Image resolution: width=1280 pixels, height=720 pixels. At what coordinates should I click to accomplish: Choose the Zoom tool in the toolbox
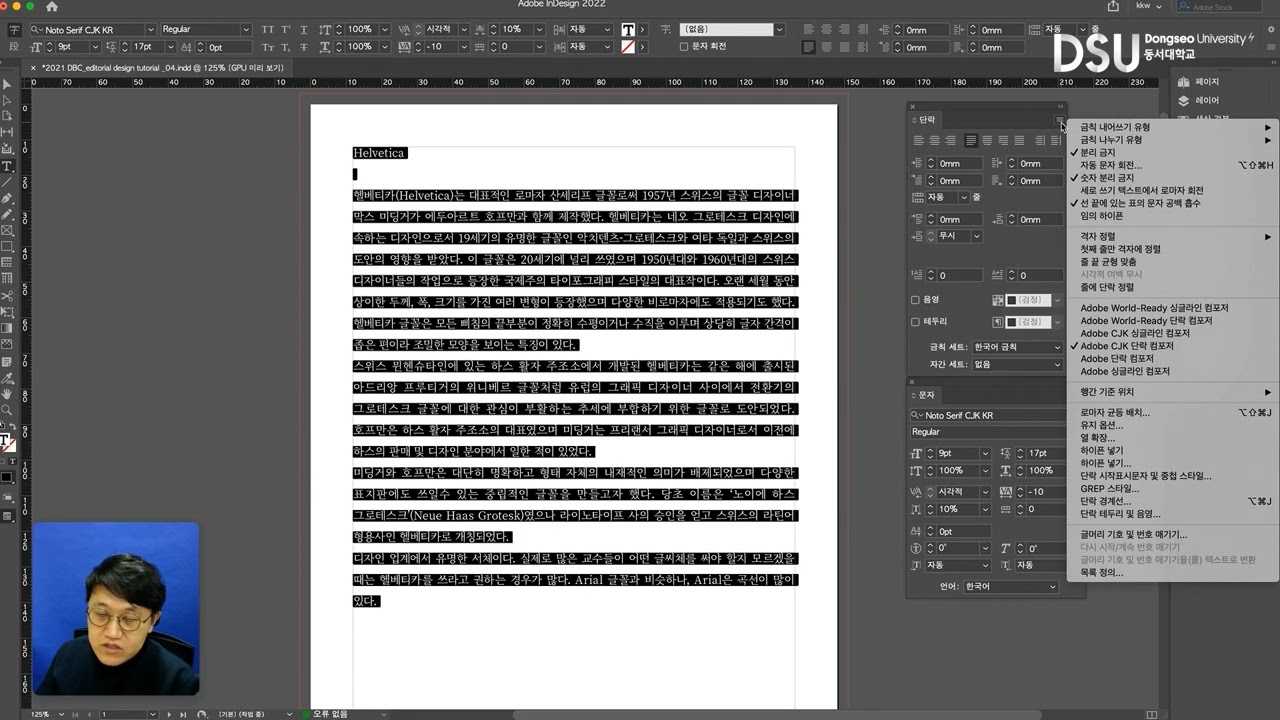tap(7, 410)
